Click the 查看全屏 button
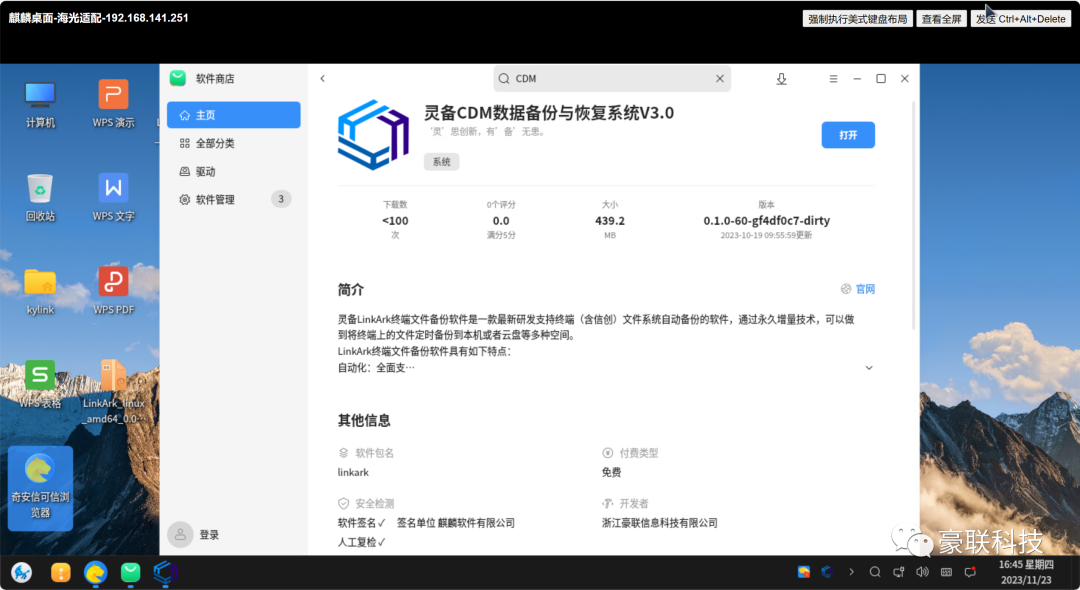This screenshot has height=590, width=1080. (x=942, y=19)
